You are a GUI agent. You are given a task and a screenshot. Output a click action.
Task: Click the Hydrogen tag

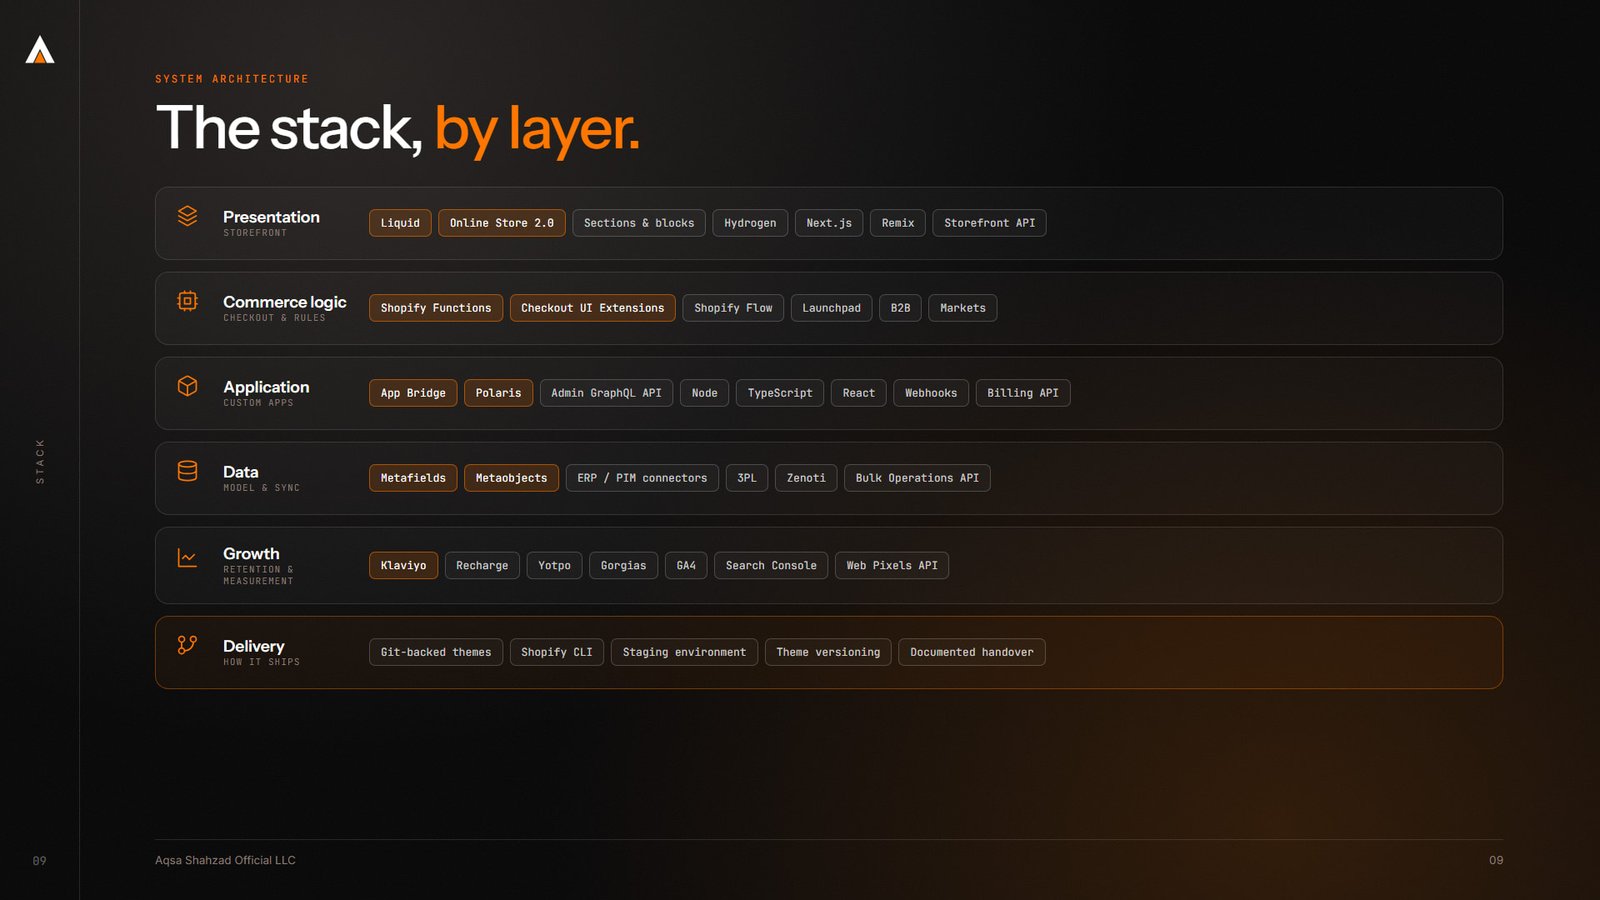click(x=750, y=223)
